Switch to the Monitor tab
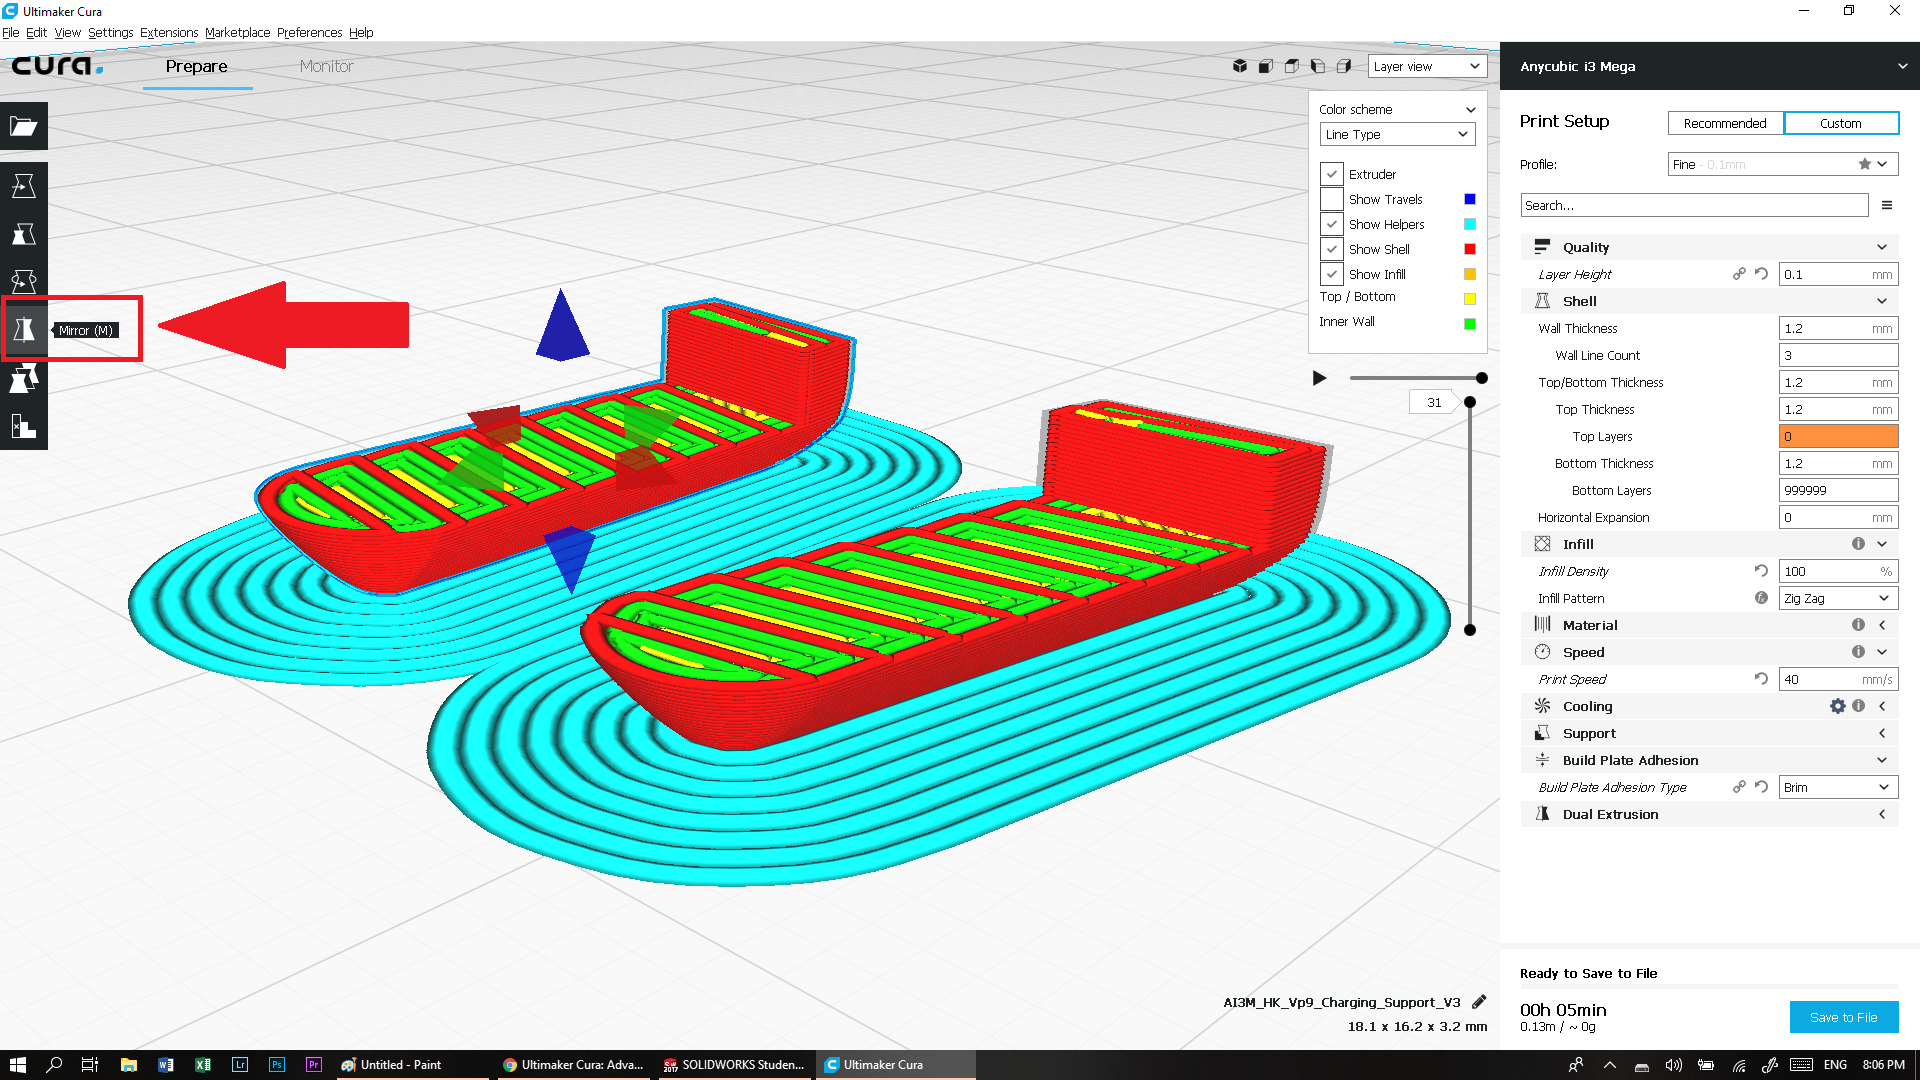 tap(326, 66)
